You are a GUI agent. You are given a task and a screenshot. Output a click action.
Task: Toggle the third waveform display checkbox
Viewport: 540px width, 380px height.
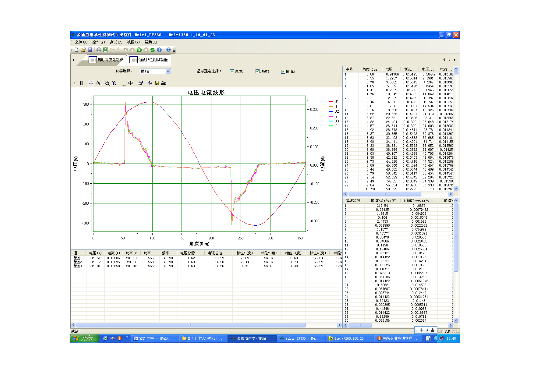(283, 71)
